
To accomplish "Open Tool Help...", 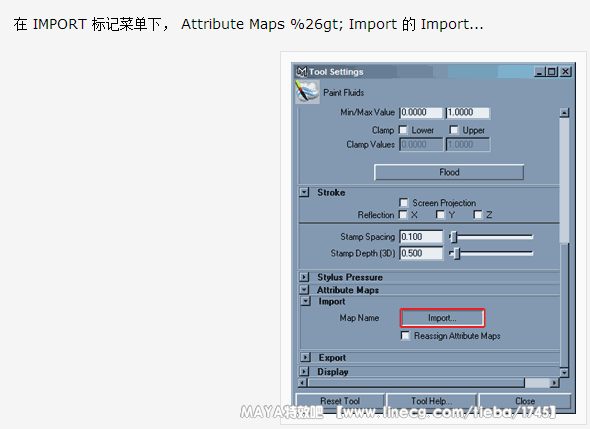I will click(x=431, y=401).
